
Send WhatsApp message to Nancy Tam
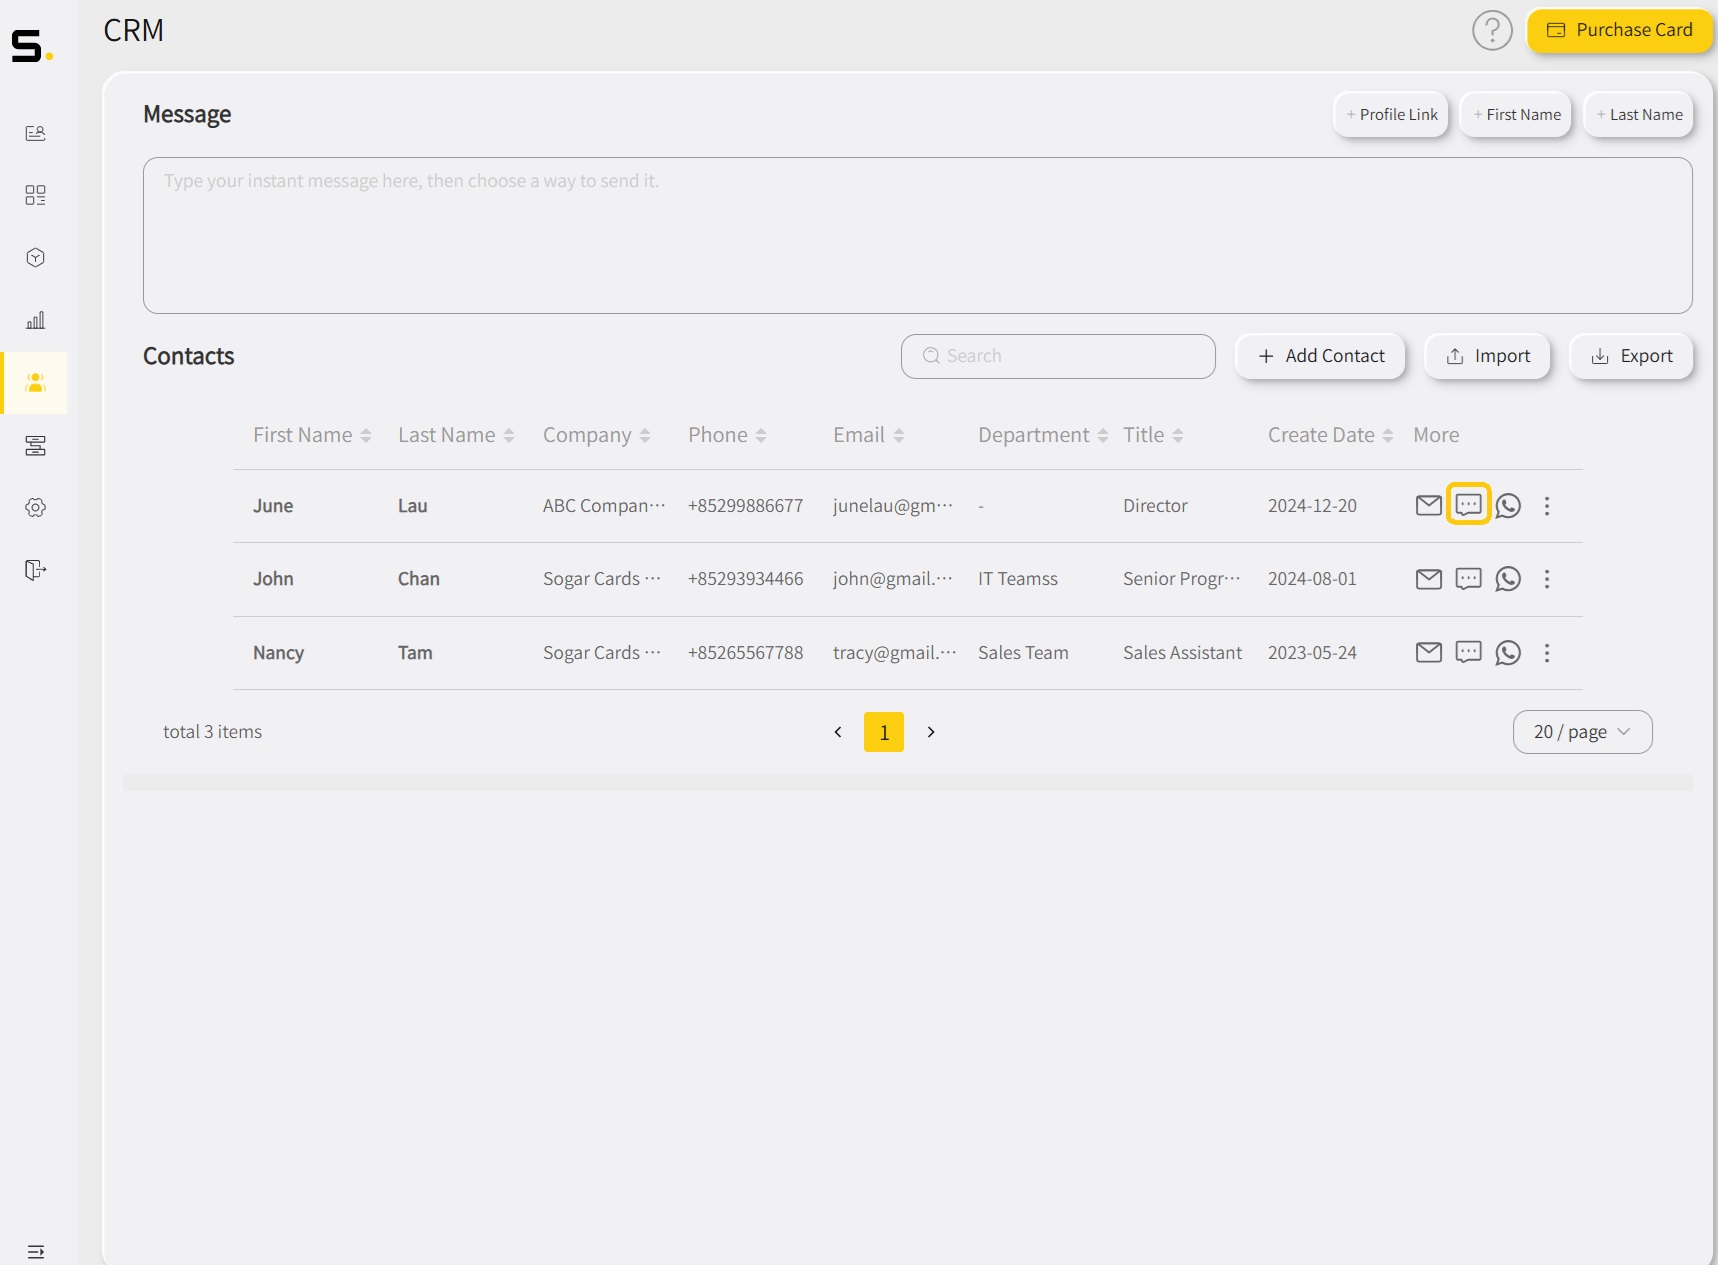pyautogui.click(x=1508, y=653)
